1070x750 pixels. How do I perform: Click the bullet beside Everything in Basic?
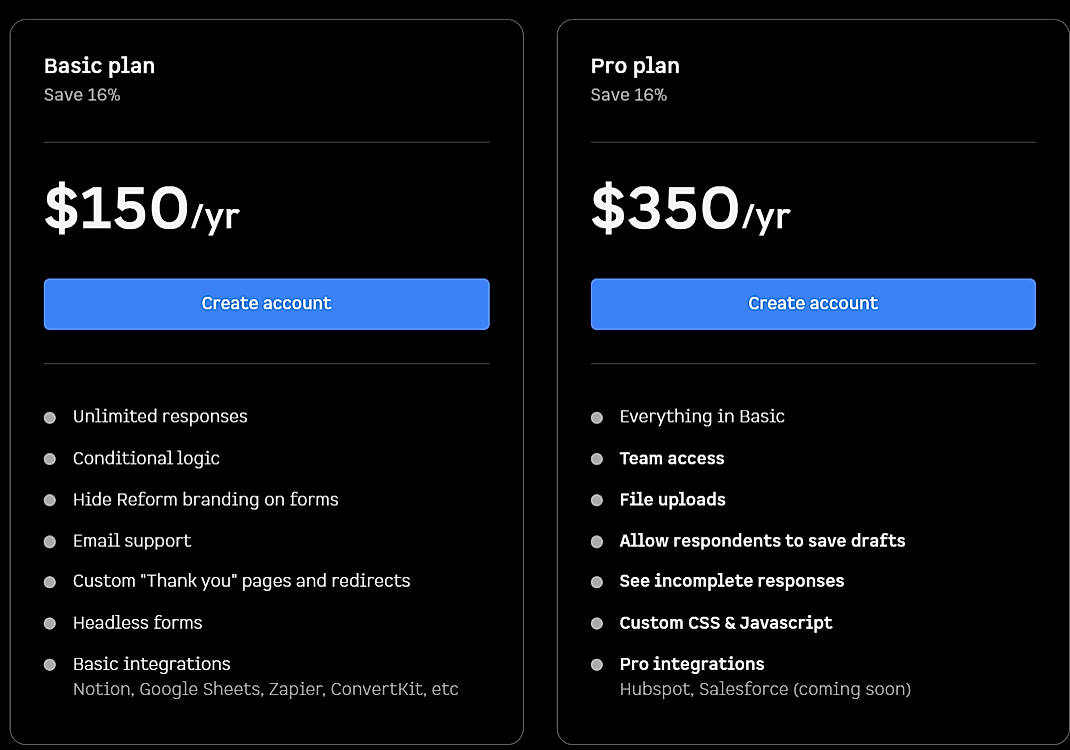click(x=596, y=417)
